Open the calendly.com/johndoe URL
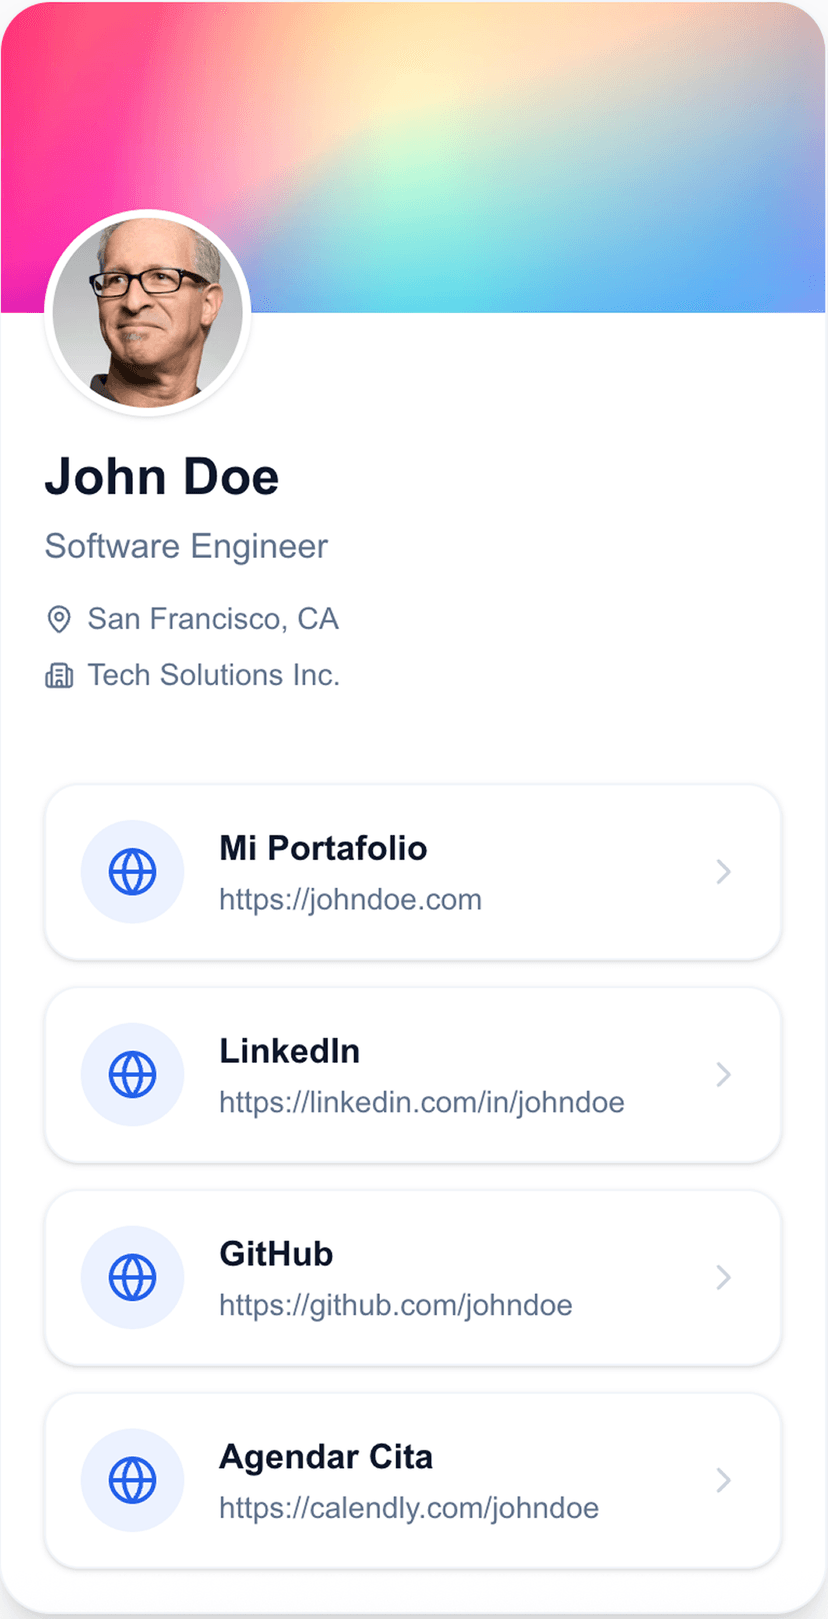 408,1509
